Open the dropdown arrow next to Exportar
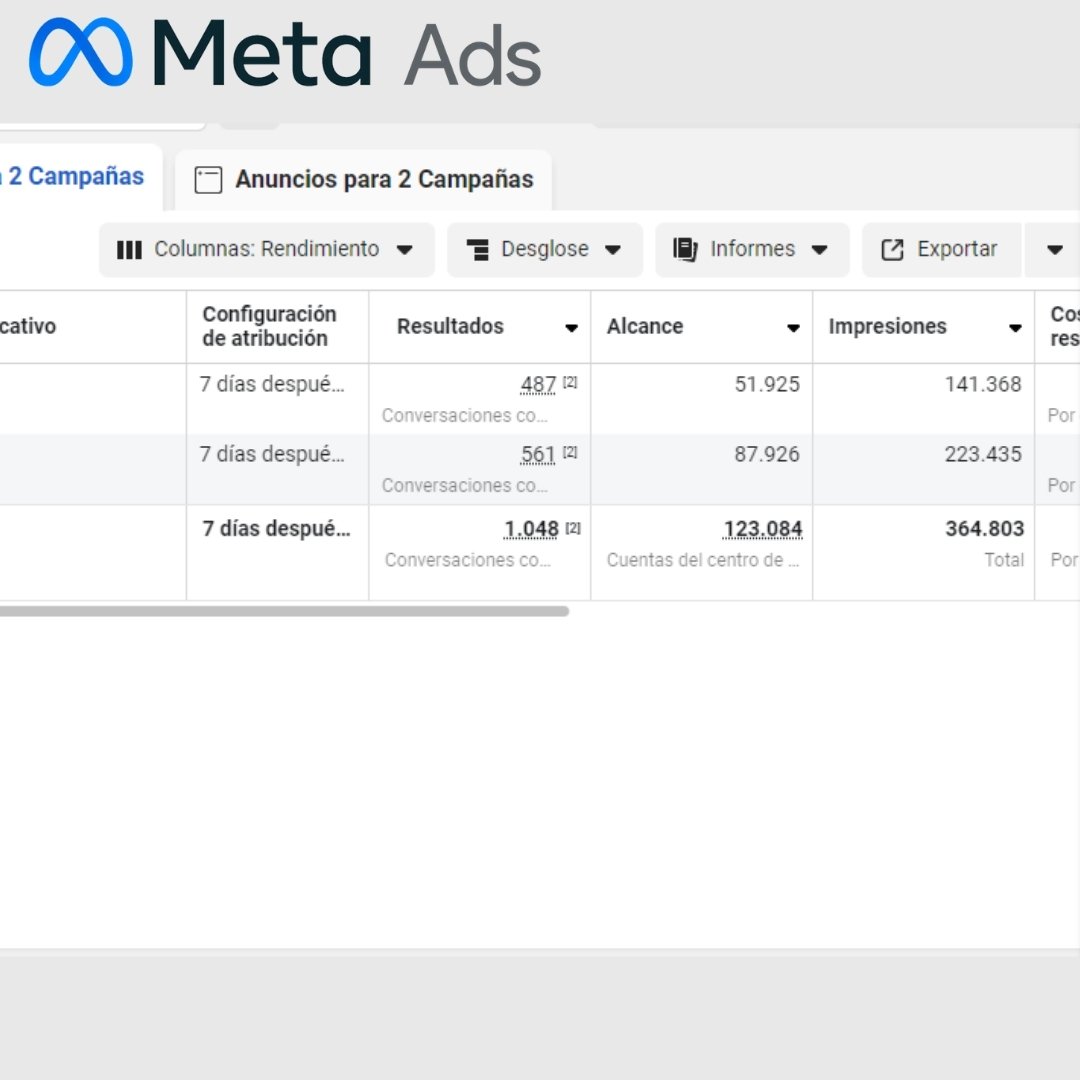The image size is (1080, 1080). [x=1054, y=250]
